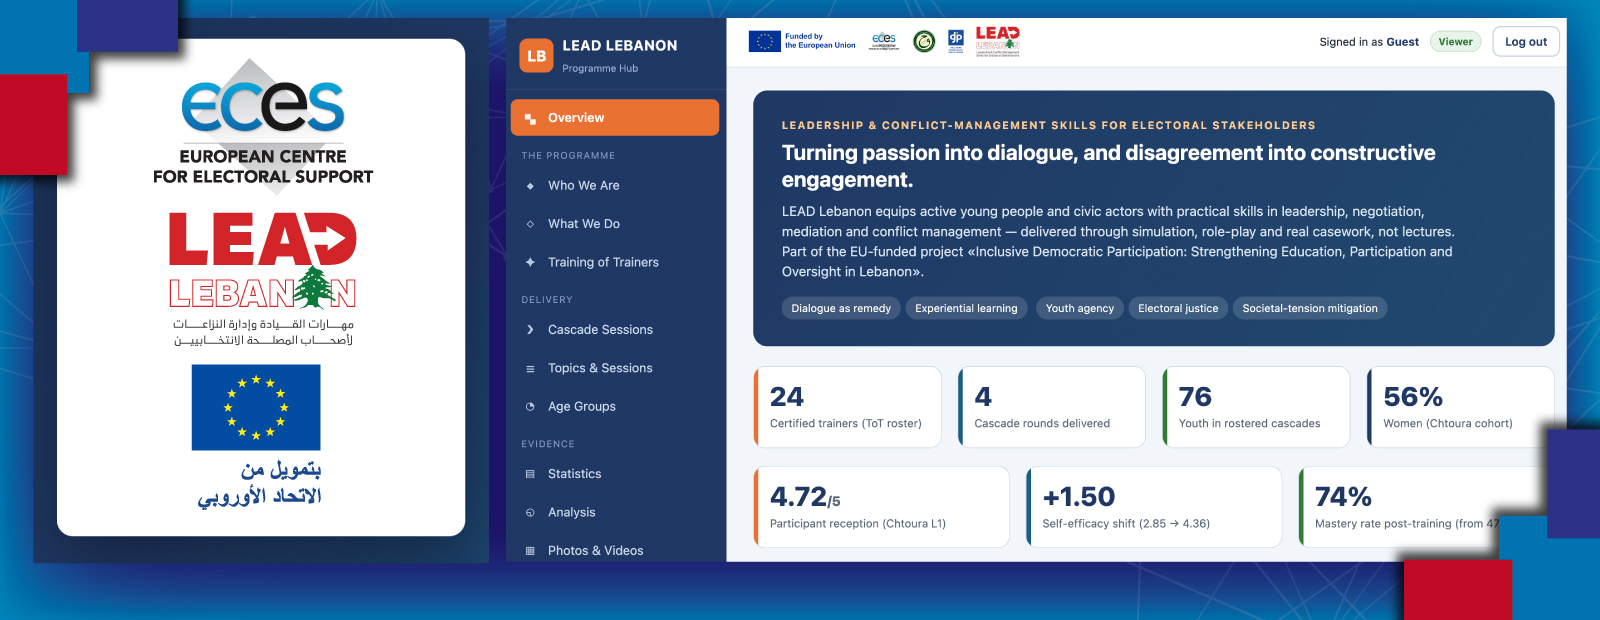The image size is (1600, 620).
Task: Open the 56% Women Chtoura cohort card
Action: [x=1460, y=407]
